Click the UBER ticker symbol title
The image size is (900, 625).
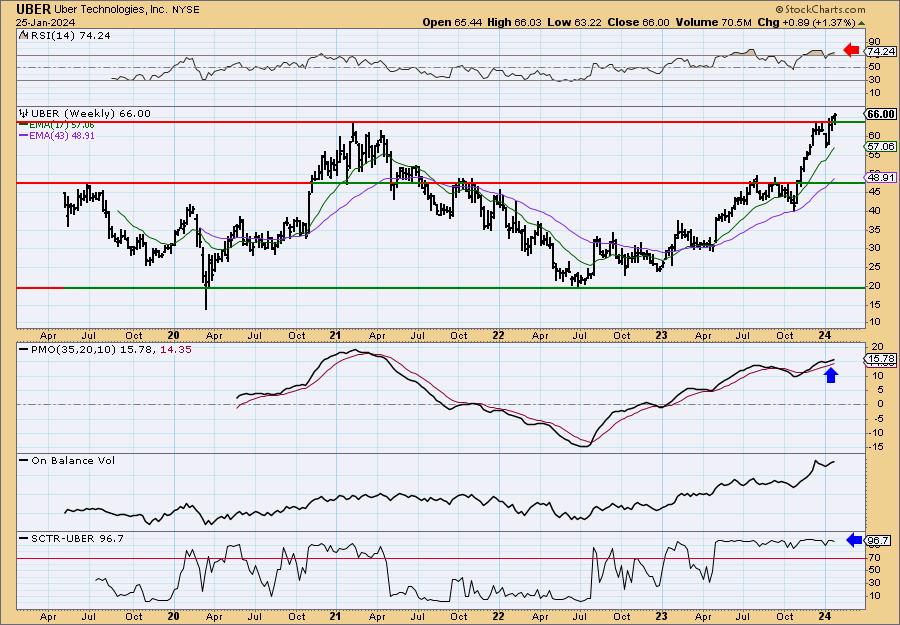(34, 9)
